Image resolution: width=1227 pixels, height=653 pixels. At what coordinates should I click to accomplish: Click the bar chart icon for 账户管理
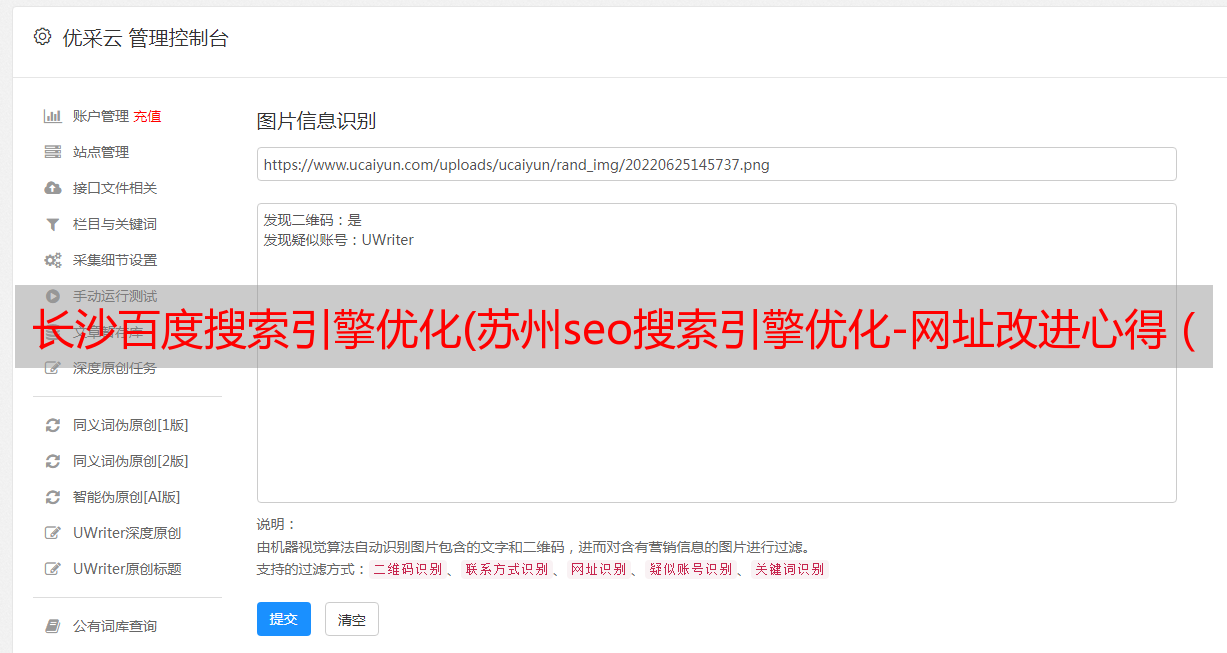click(x=53, y=116)
